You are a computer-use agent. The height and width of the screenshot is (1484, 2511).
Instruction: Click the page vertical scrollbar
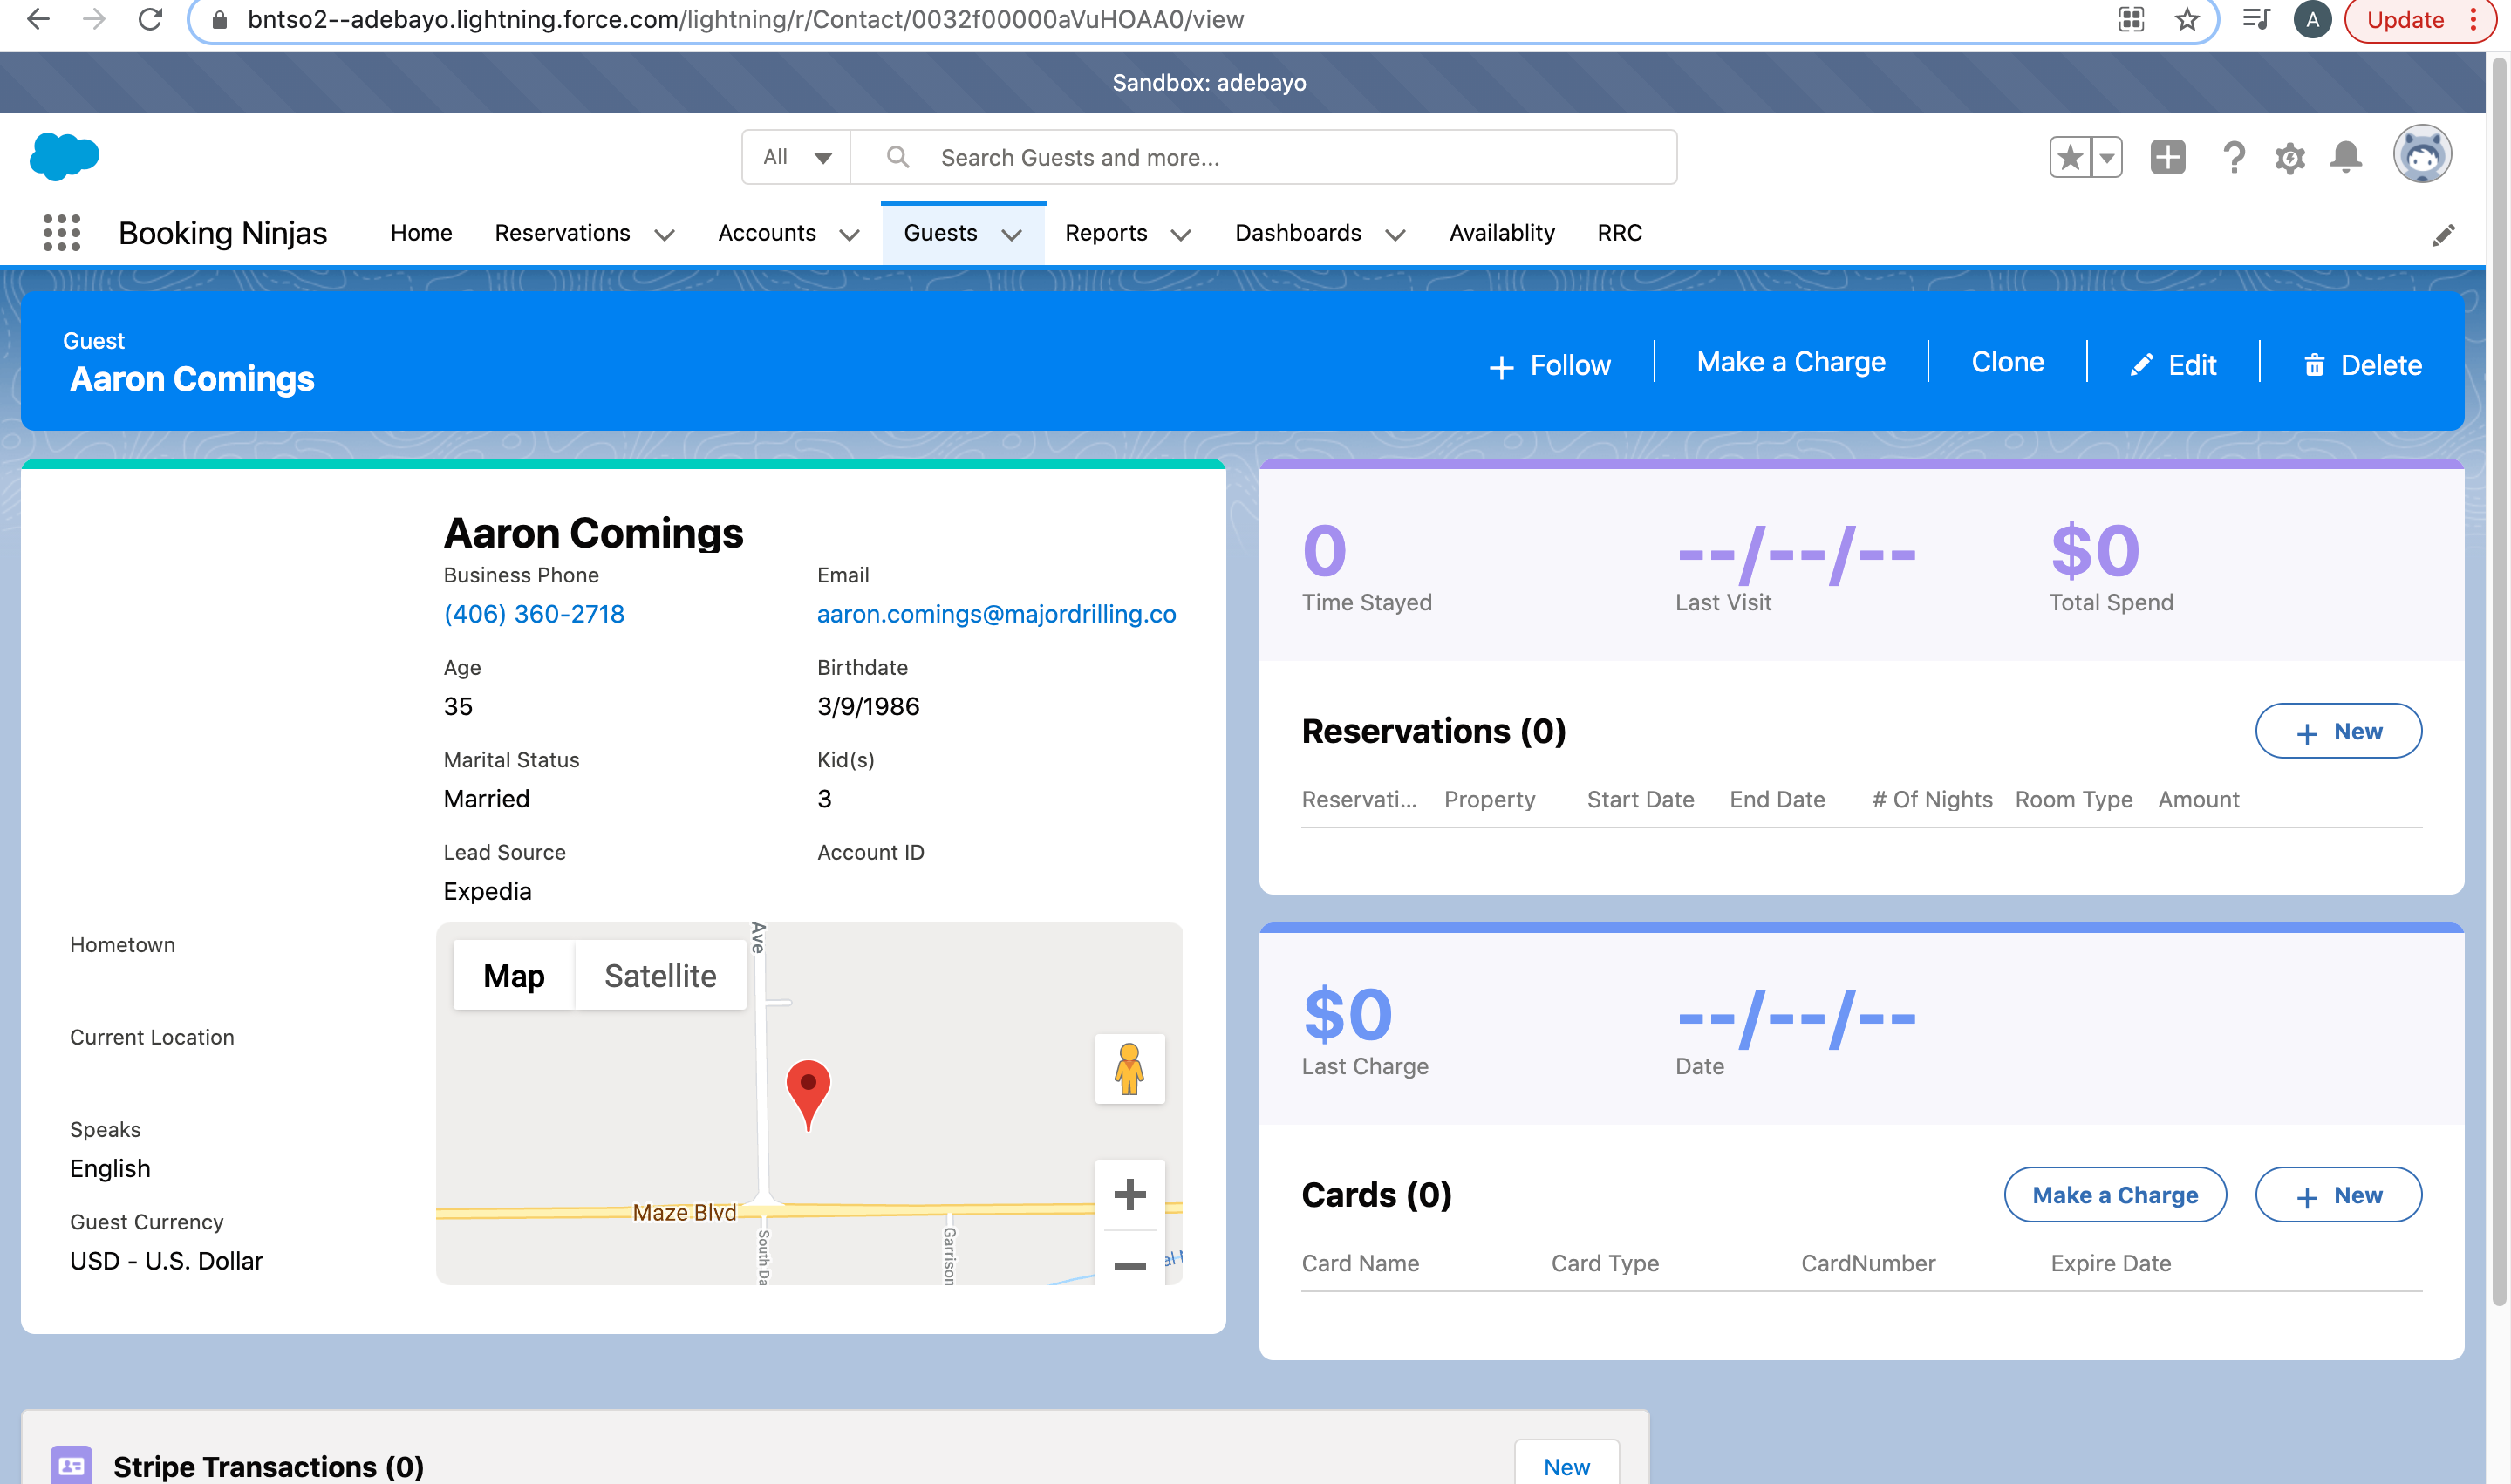tap(2498, 680)
